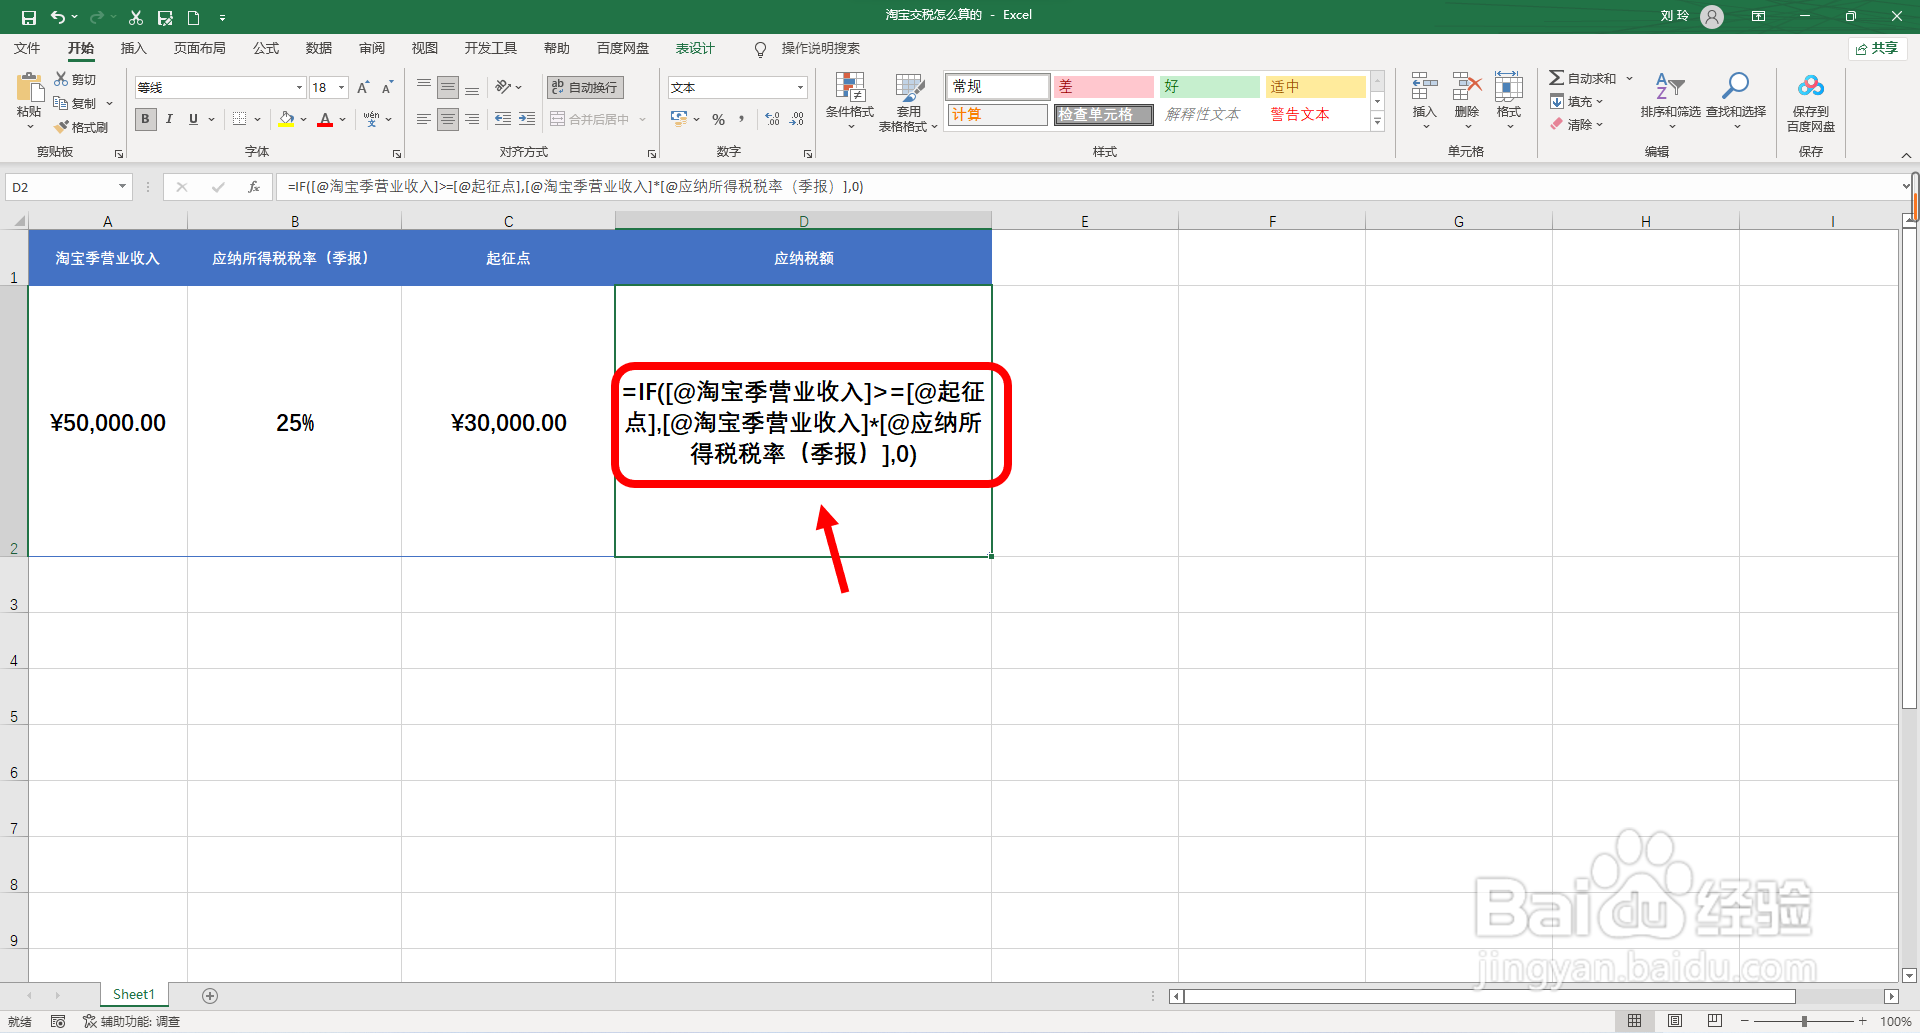The image size is (1920, 1033).
Task: Apply the Good (好) cell style
Action: (x=1209, y=87)
